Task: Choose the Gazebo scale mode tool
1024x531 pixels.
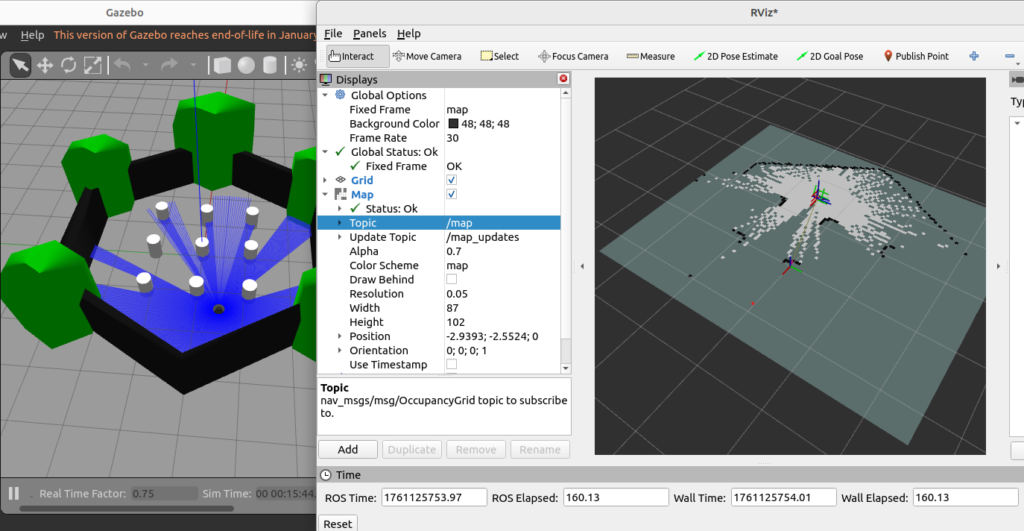Action: coord(92,65)
